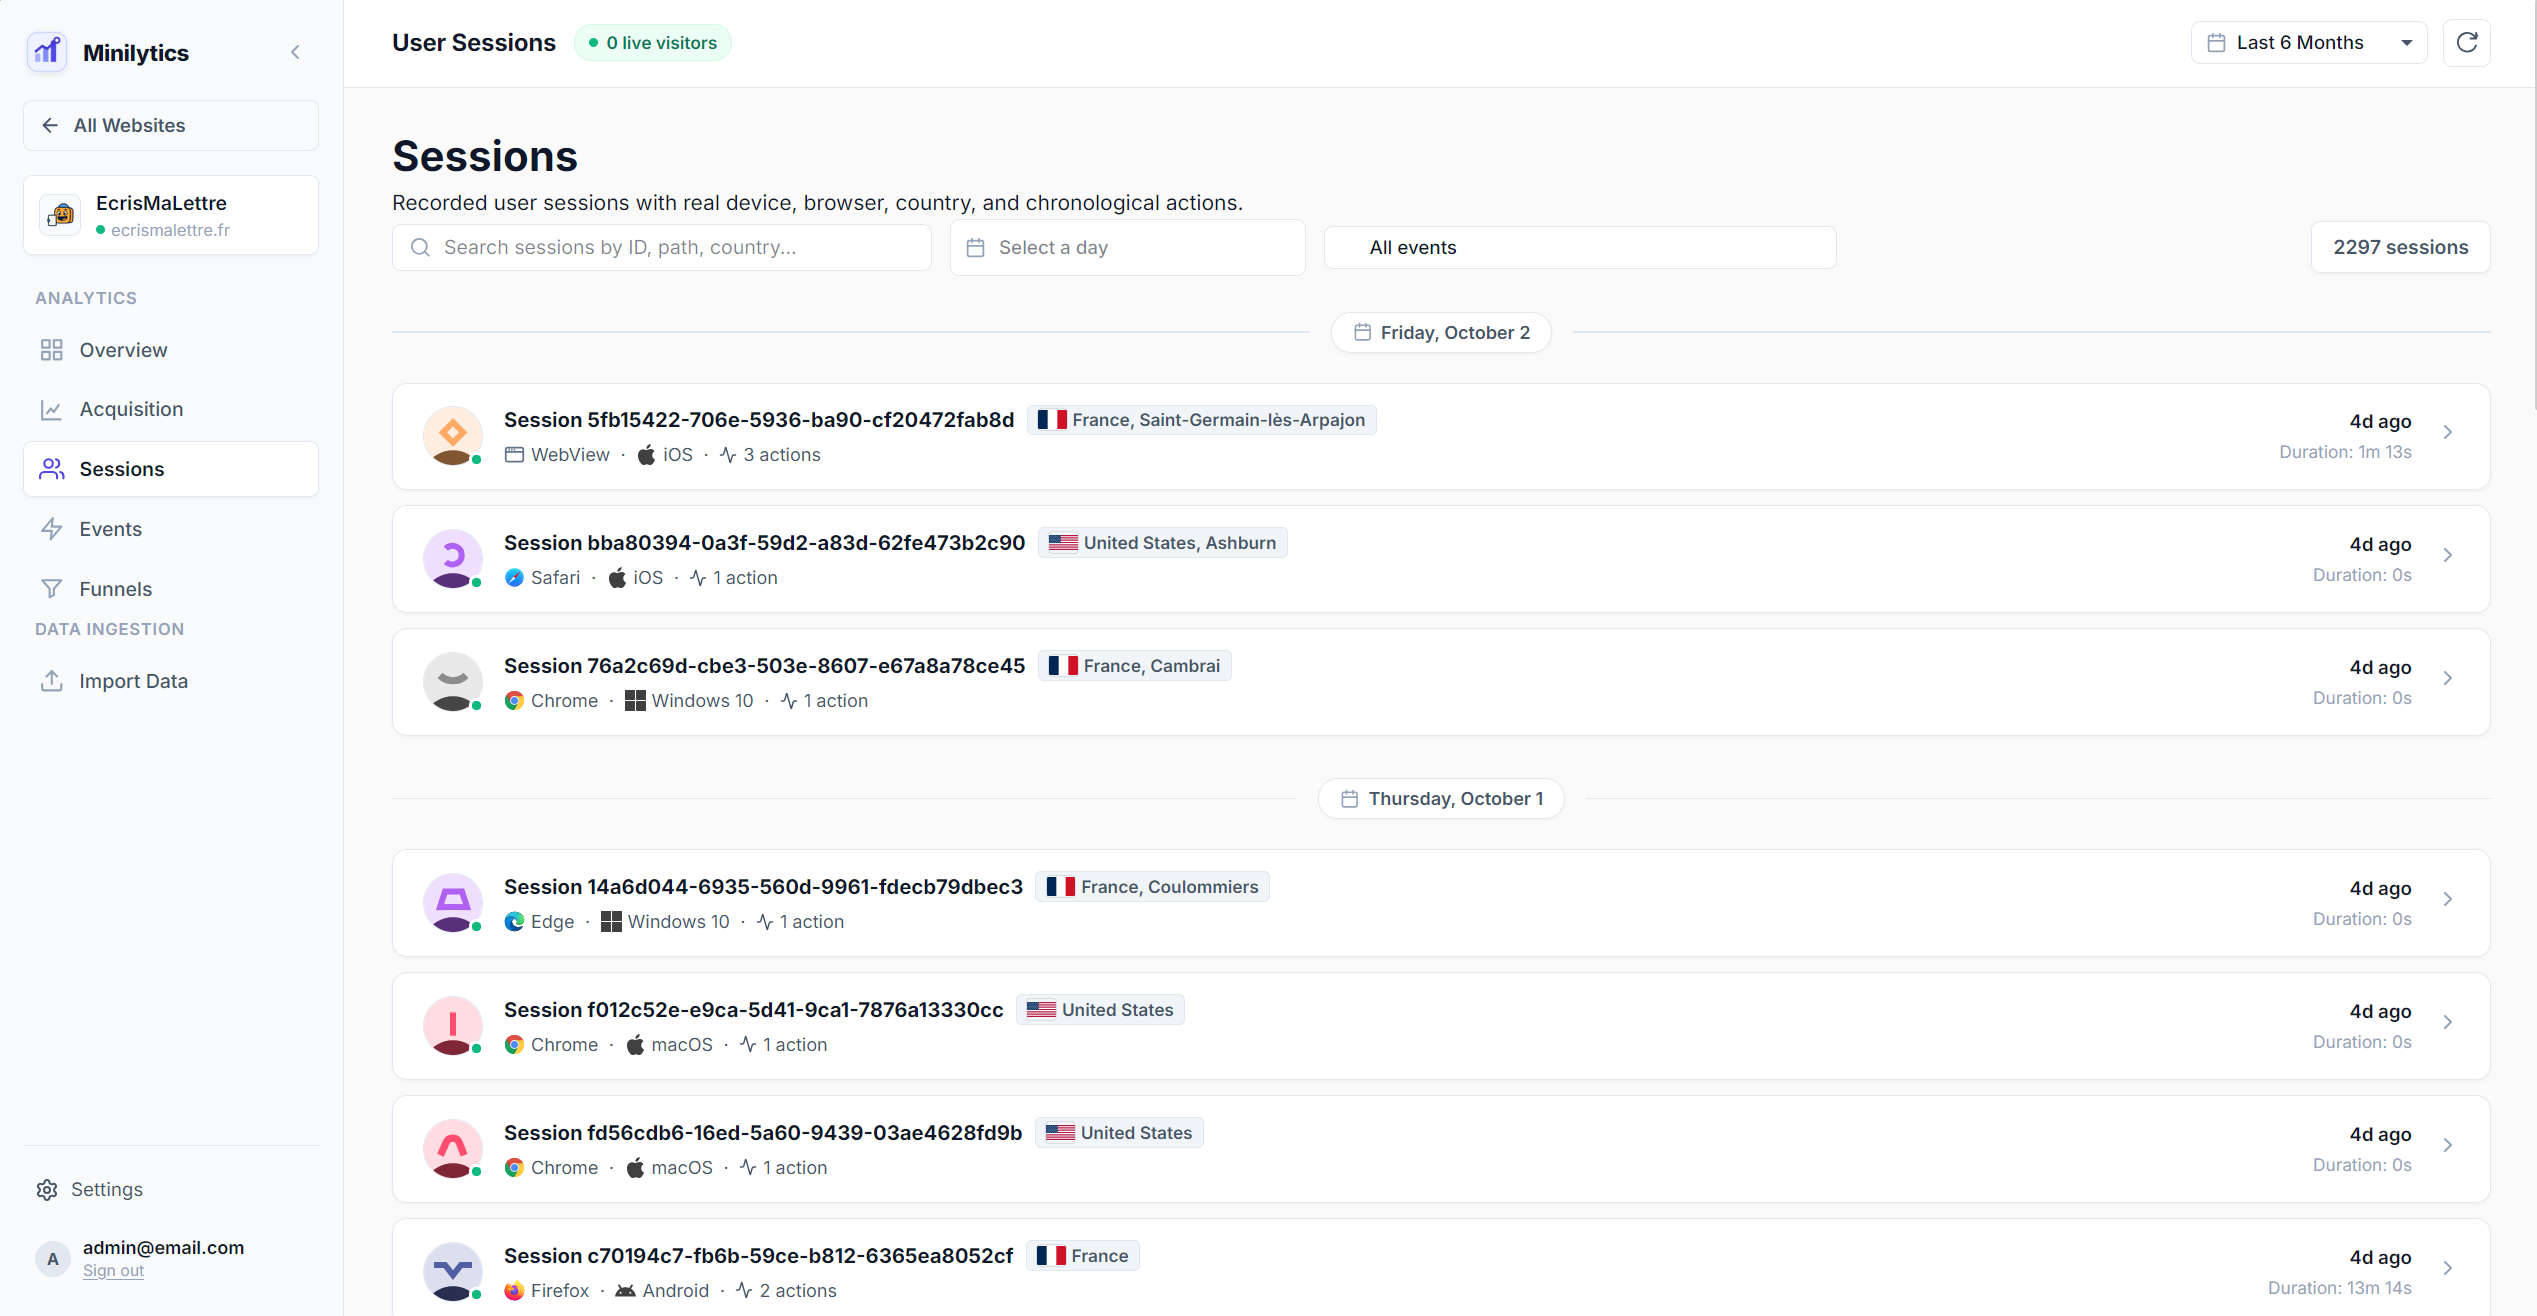Open the Events menu item
The image size is (2537, 1316).
coord(171,529)
